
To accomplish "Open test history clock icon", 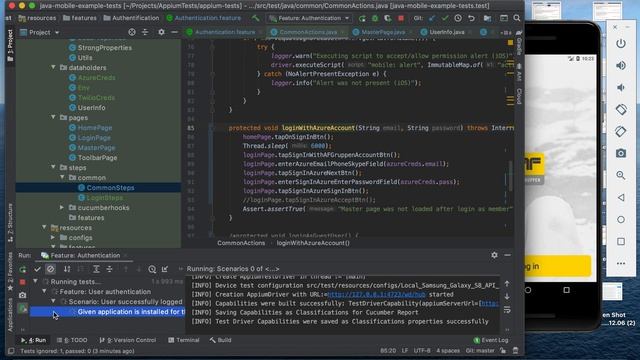I will click(152, 269).
